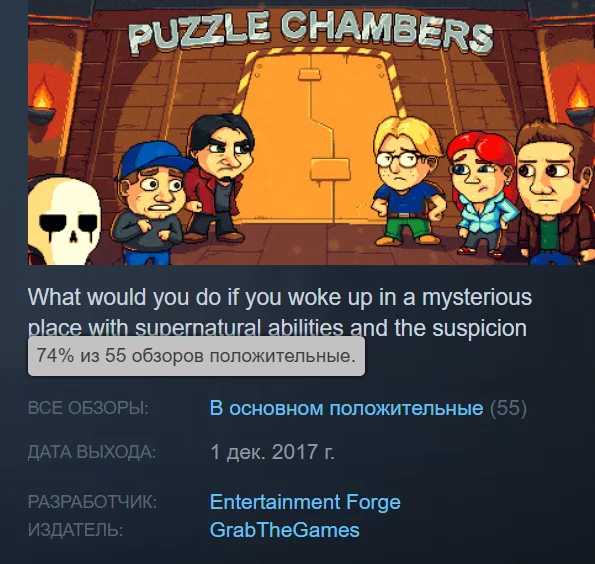Click the left wall torch flame
The width and height of the screenshot is (595, 564).
click(x=42, y=93)
